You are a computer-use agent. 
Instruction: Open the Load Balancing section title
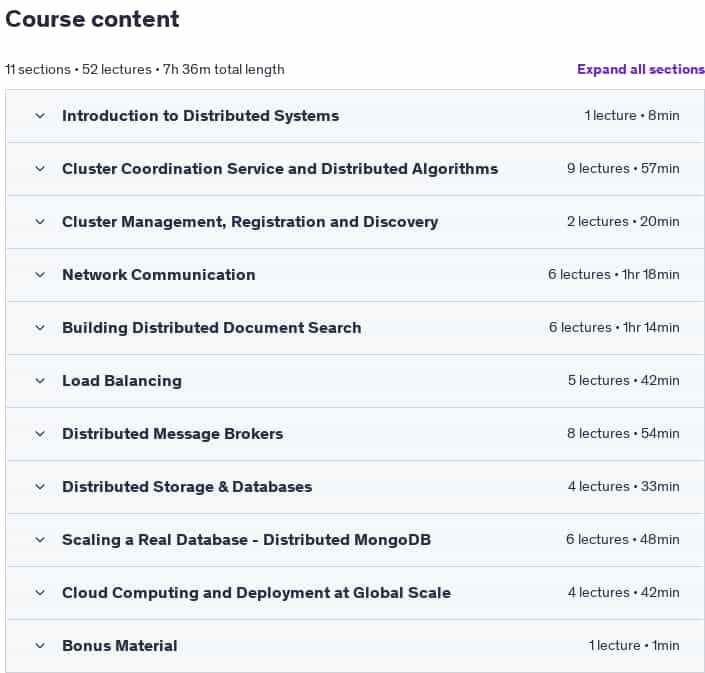click(122, 381)
